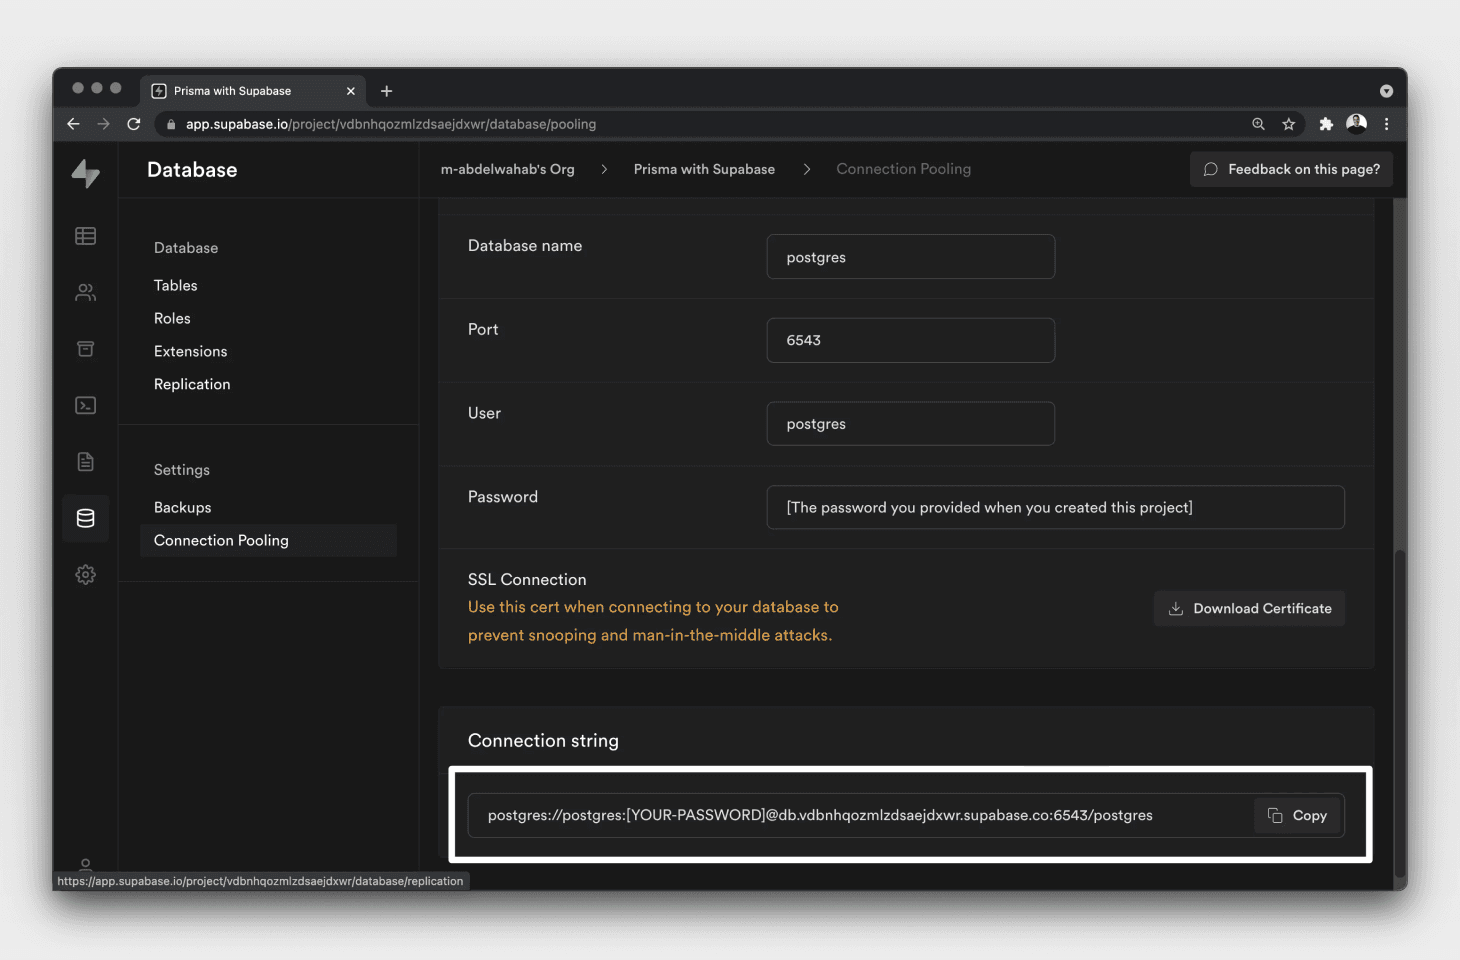The height and width of the screenshot is (960, 1460).
Task: Open project Settings gear icon
Action: [x=86, y=575]
